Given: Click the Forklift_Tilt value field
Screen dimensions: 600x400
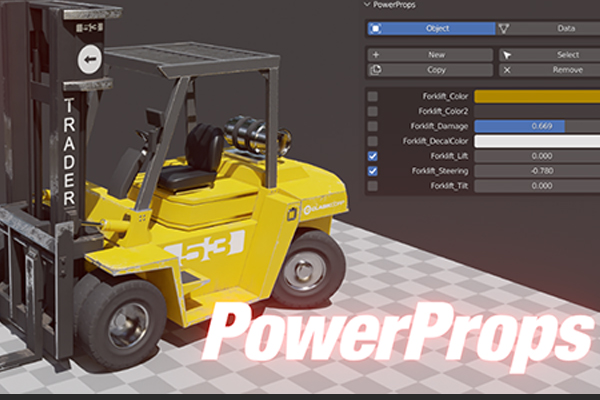Looking at the screenshot, I should 537,186.
